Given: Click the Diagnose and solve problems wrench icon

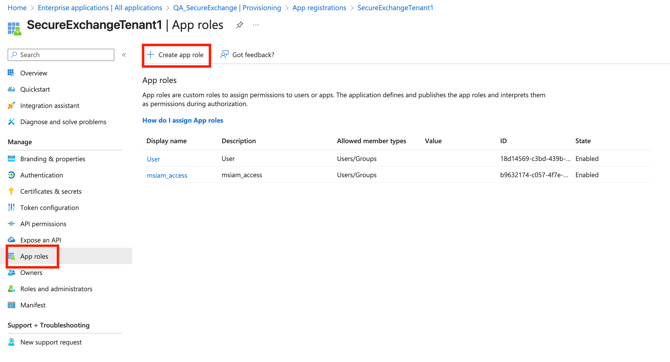Looking at the screenshot, I should point(11,122).
